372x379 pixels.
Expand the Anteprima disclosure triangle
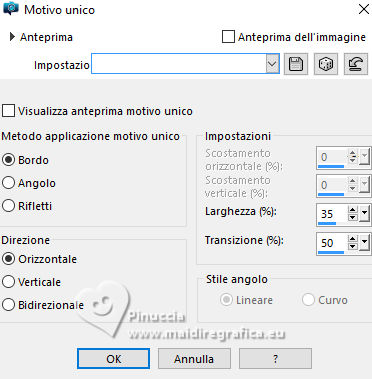pos(12,37)
